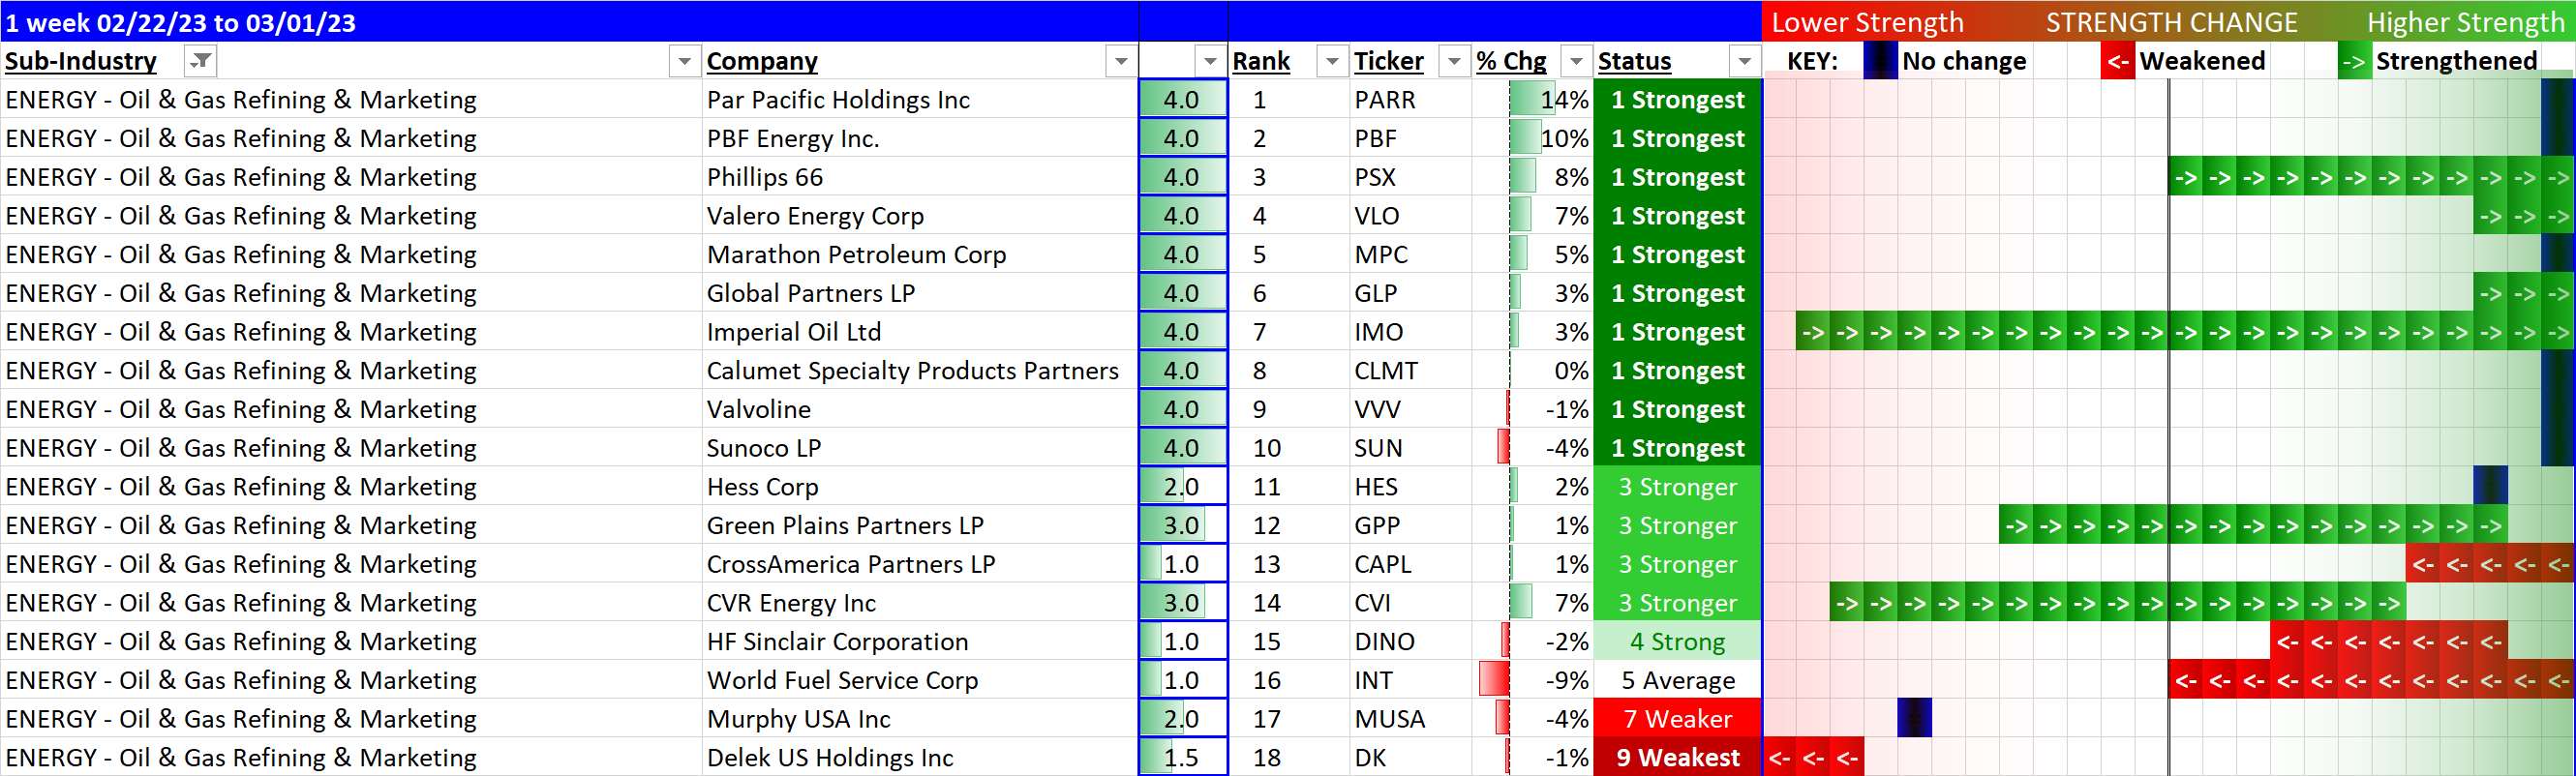Click the Company column header
Image resolution: width=2576 pixels, height=776 pixels.
762,61
